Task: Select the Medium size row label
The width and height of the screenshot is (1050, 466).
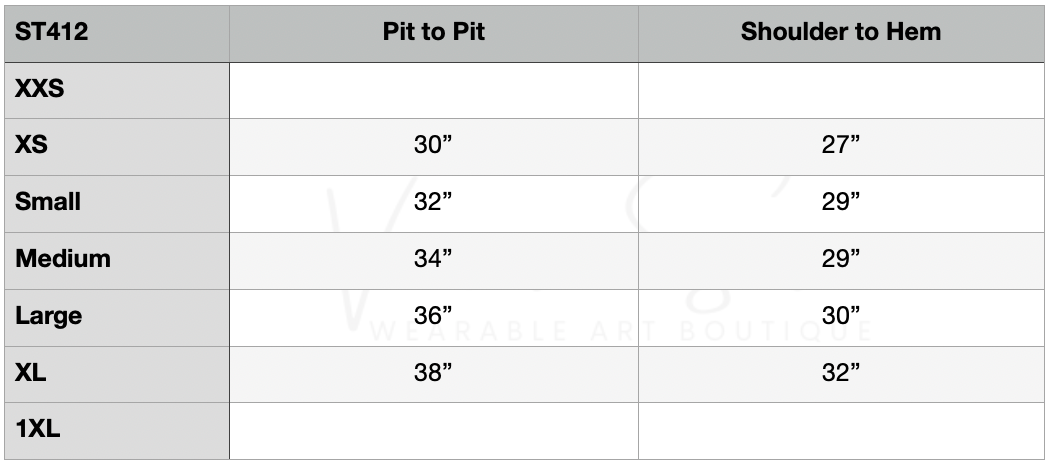Action: (x=62, y=259)
